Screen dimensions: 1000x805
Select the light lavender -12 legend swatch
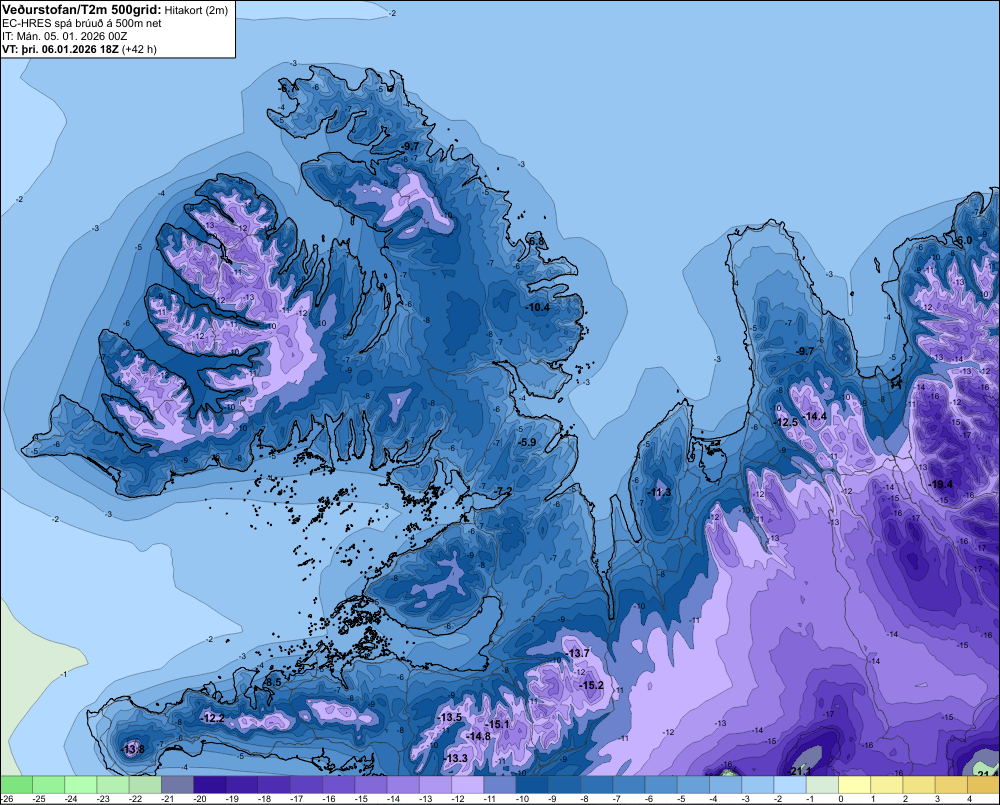click(467, 785)
